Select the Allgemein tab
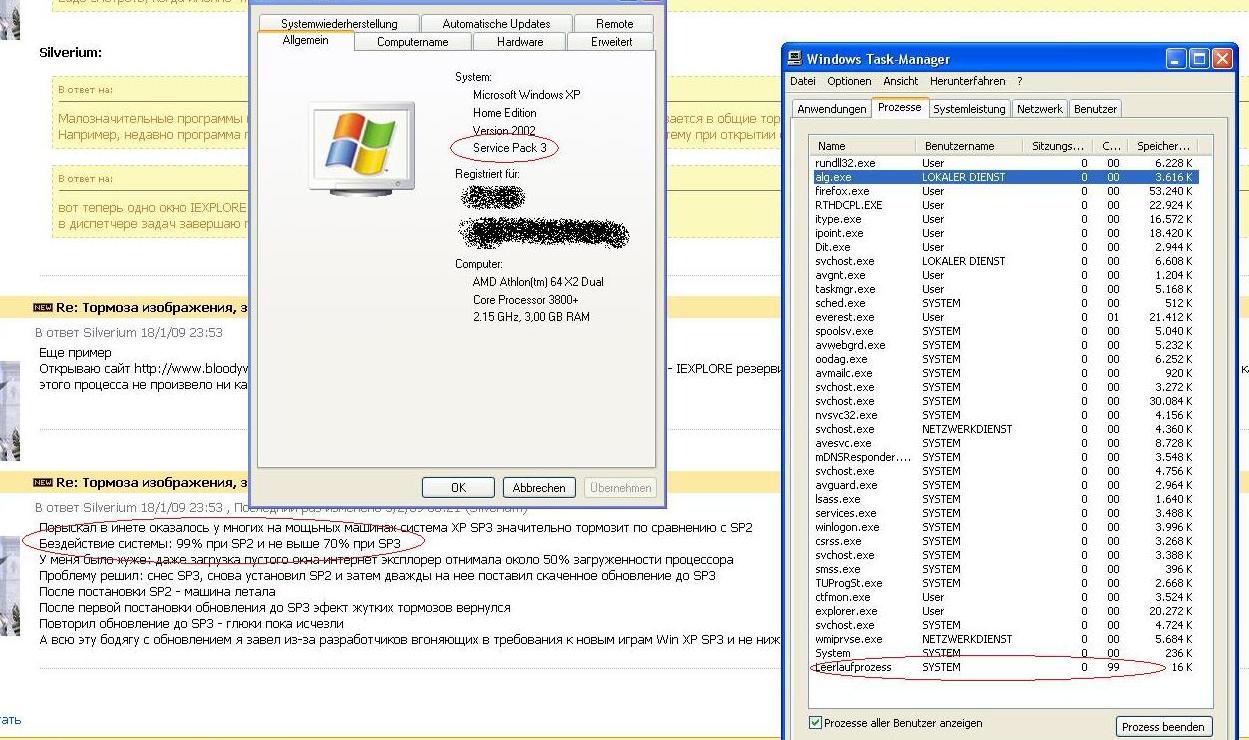Viewport: 1249px width, 740px height. (x=305, y=40)
